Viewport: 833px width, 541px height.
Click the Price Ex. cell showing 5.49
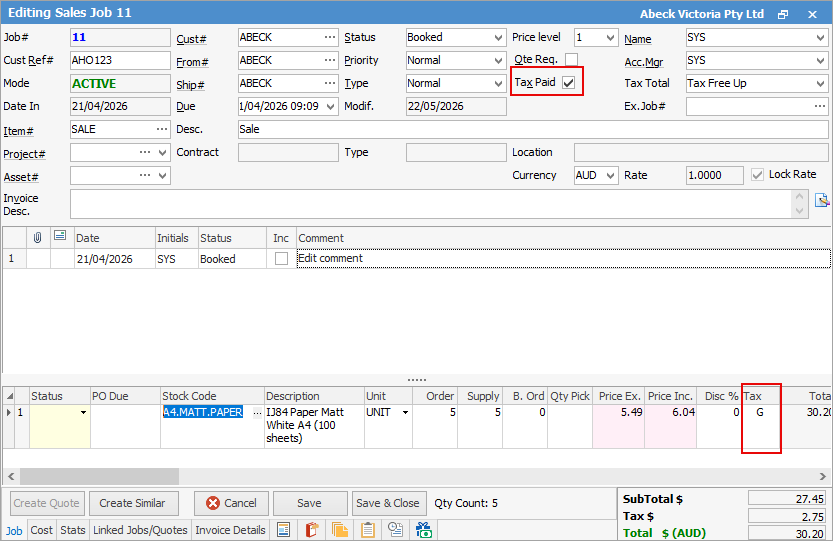(x=618, y=426)
